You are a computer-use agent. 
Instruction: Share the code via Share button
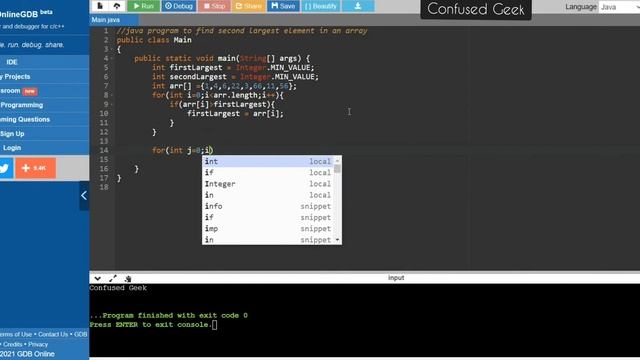click(x=249, y=6)
